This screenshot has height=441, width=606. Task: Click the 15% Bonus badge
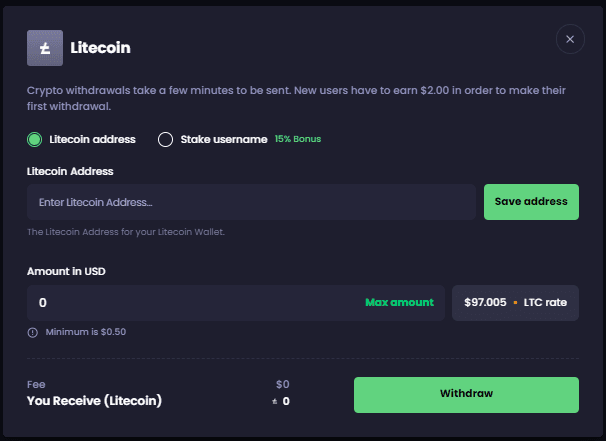click(298, 139)
